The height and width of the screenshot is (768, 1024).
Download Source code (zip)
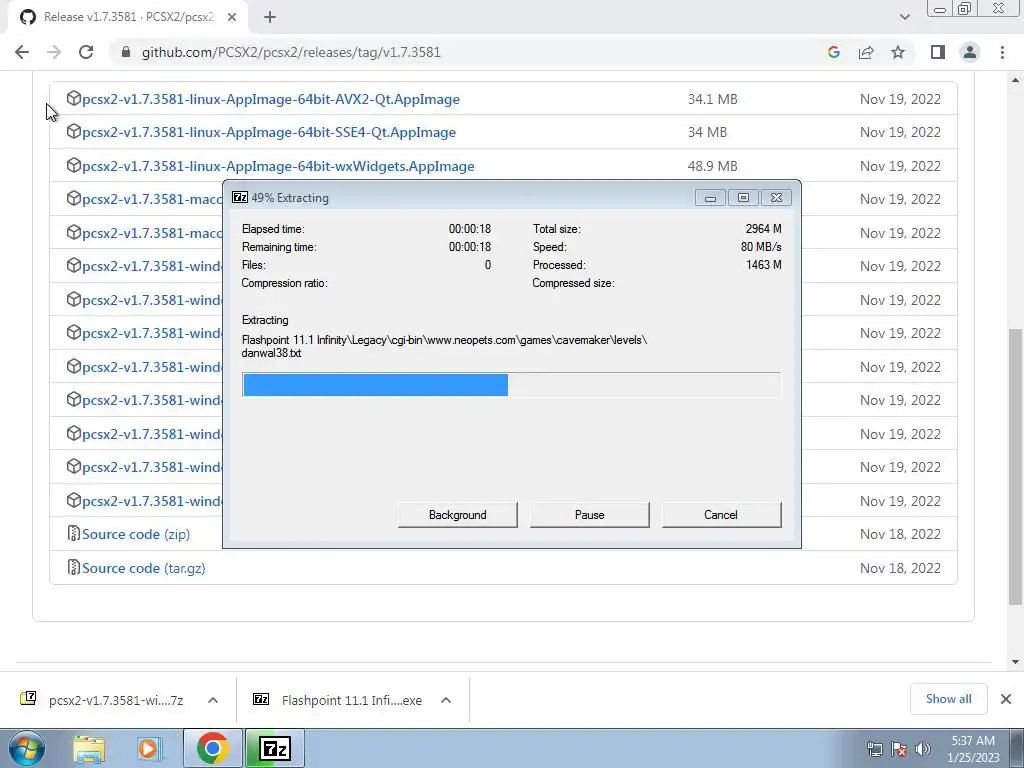[136, 534]
